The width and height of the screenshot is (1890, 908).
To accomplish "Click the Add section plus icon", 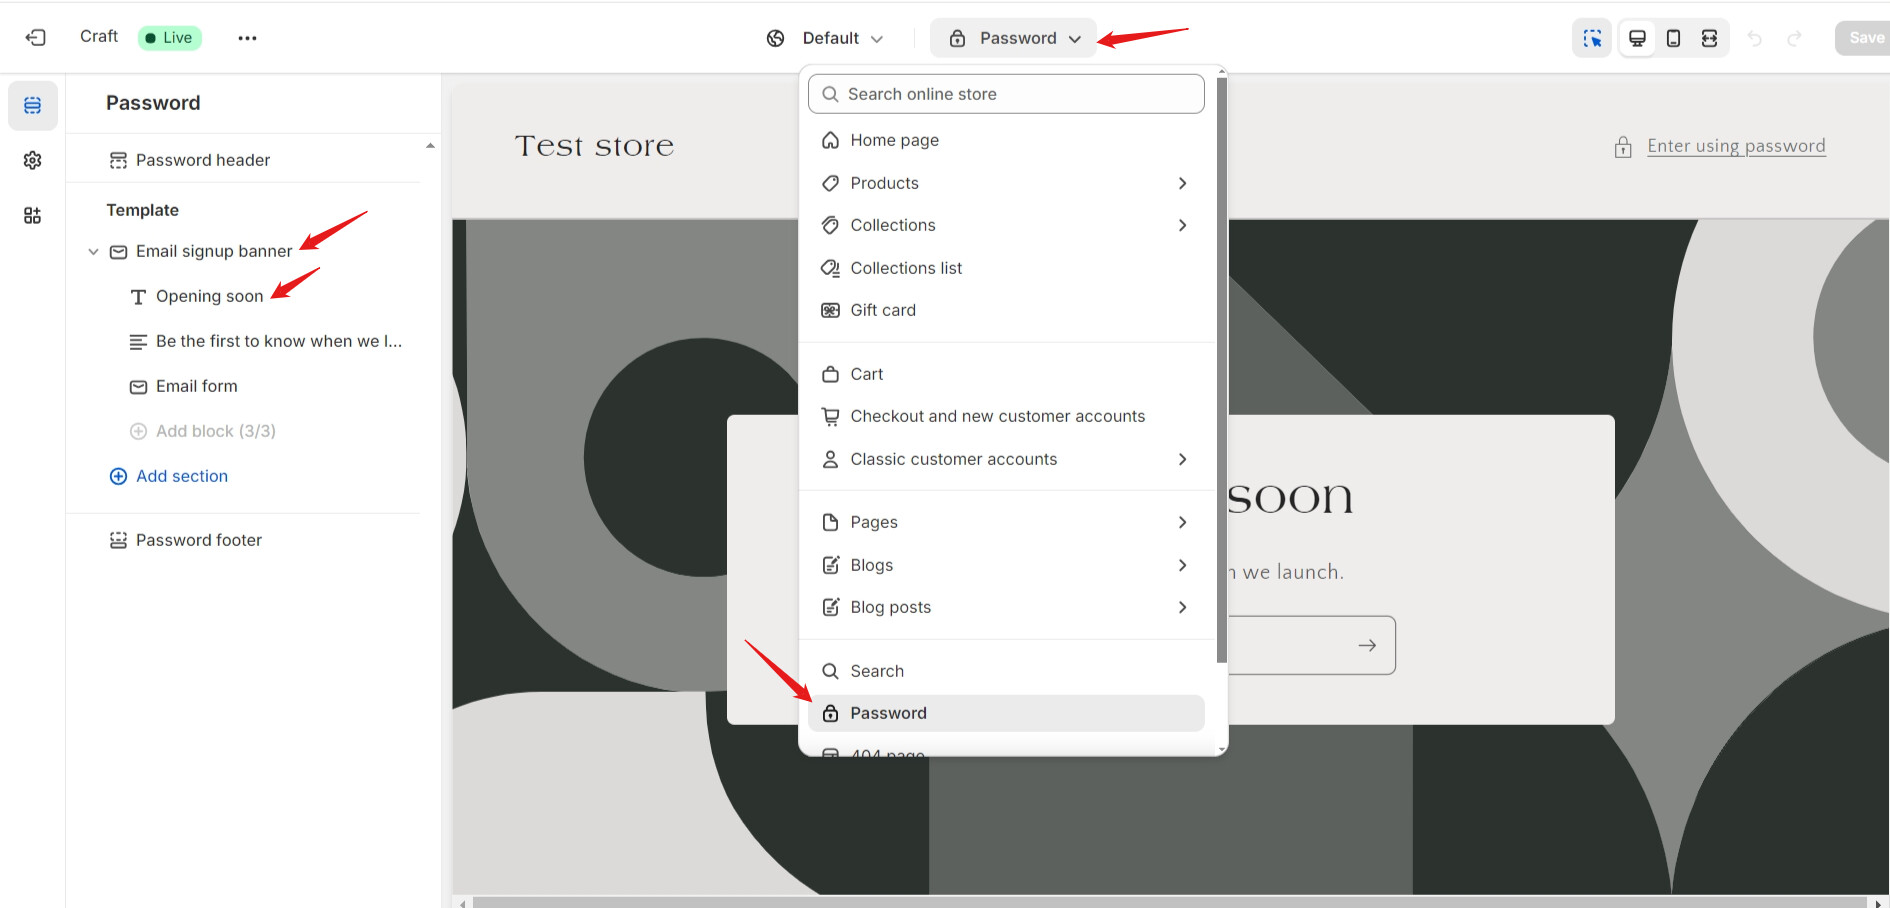I will click(118, 476).
